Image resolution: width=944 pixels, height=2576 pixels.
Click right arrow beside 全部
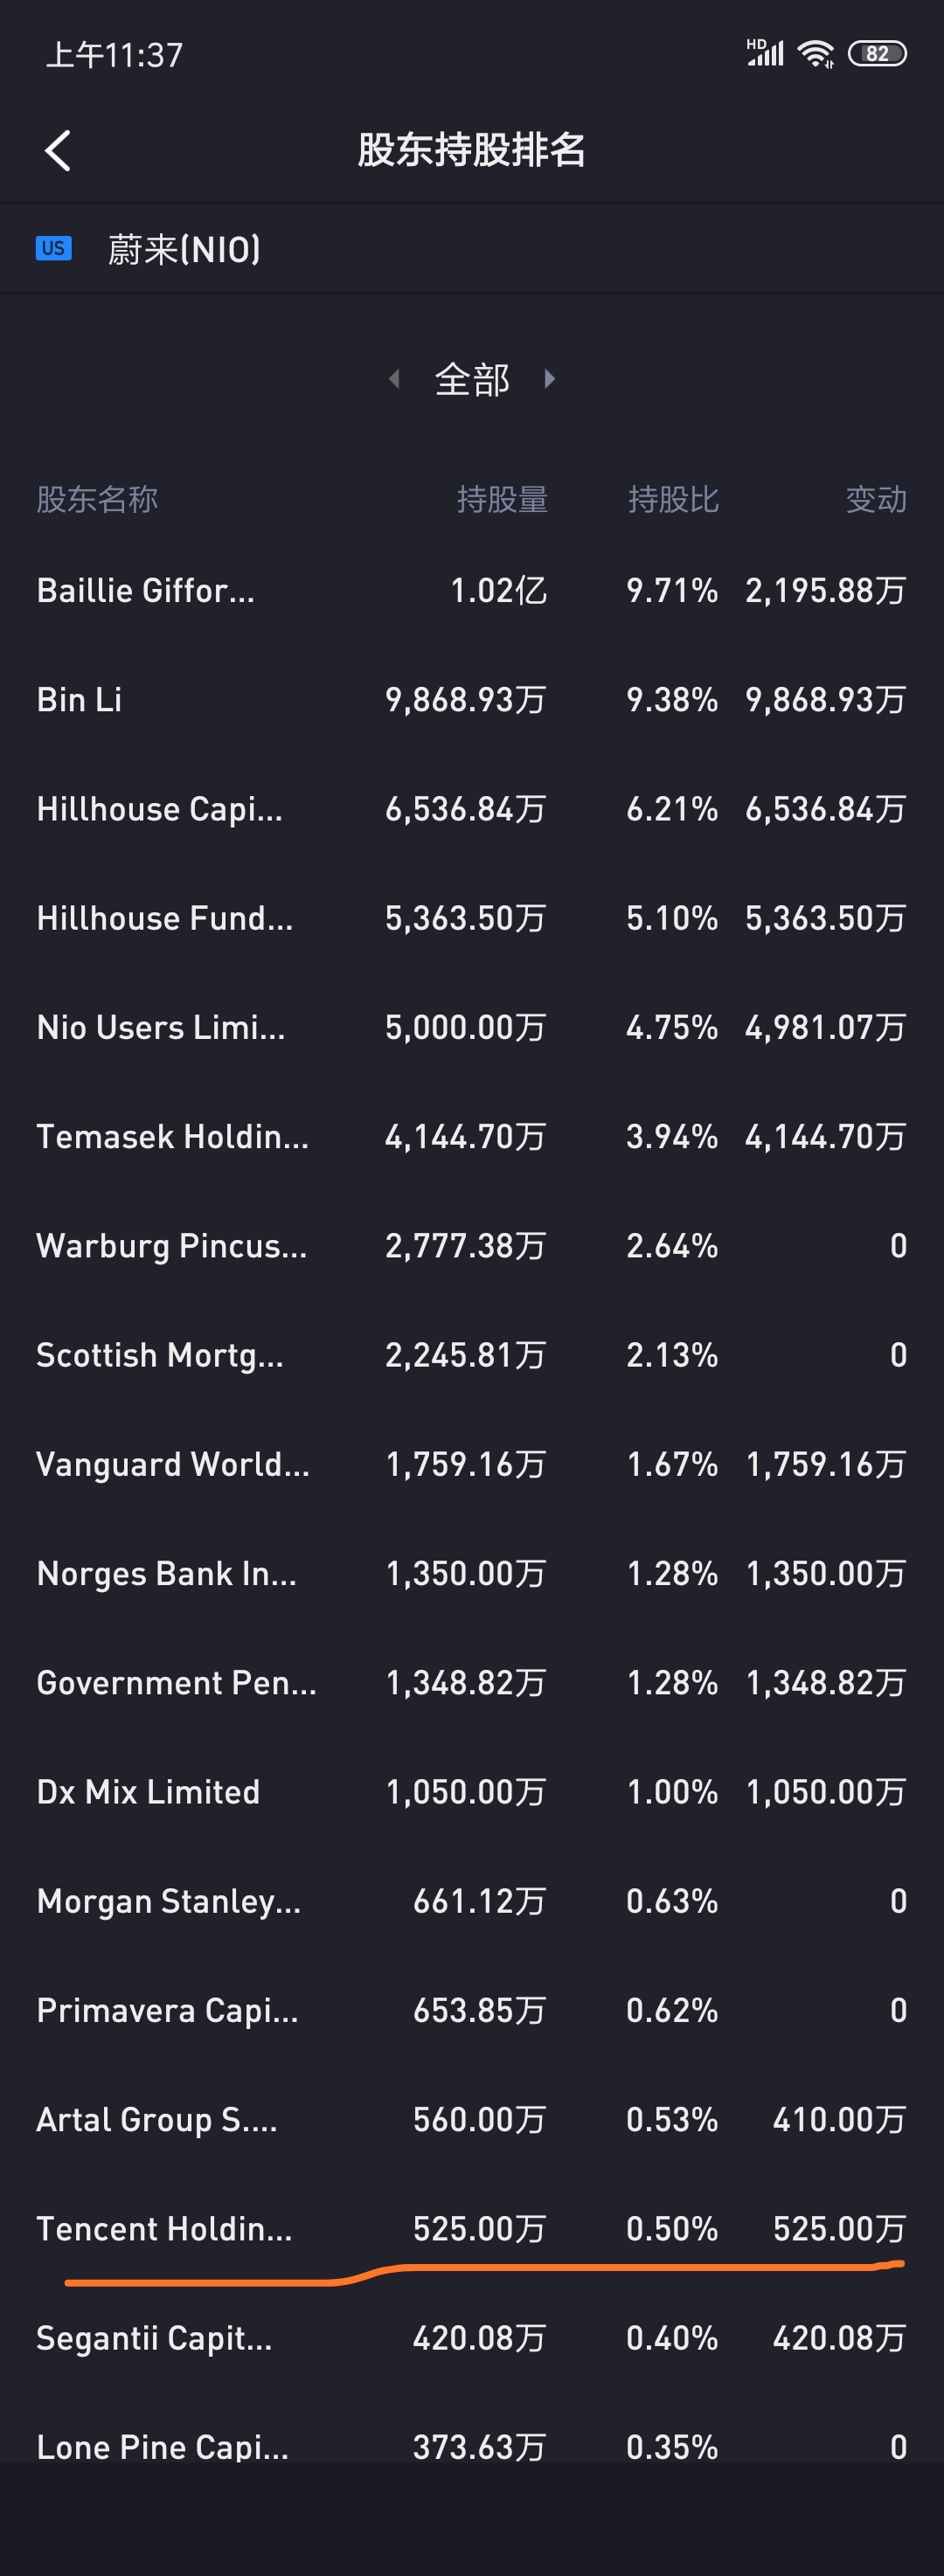[x=549, y=379]
